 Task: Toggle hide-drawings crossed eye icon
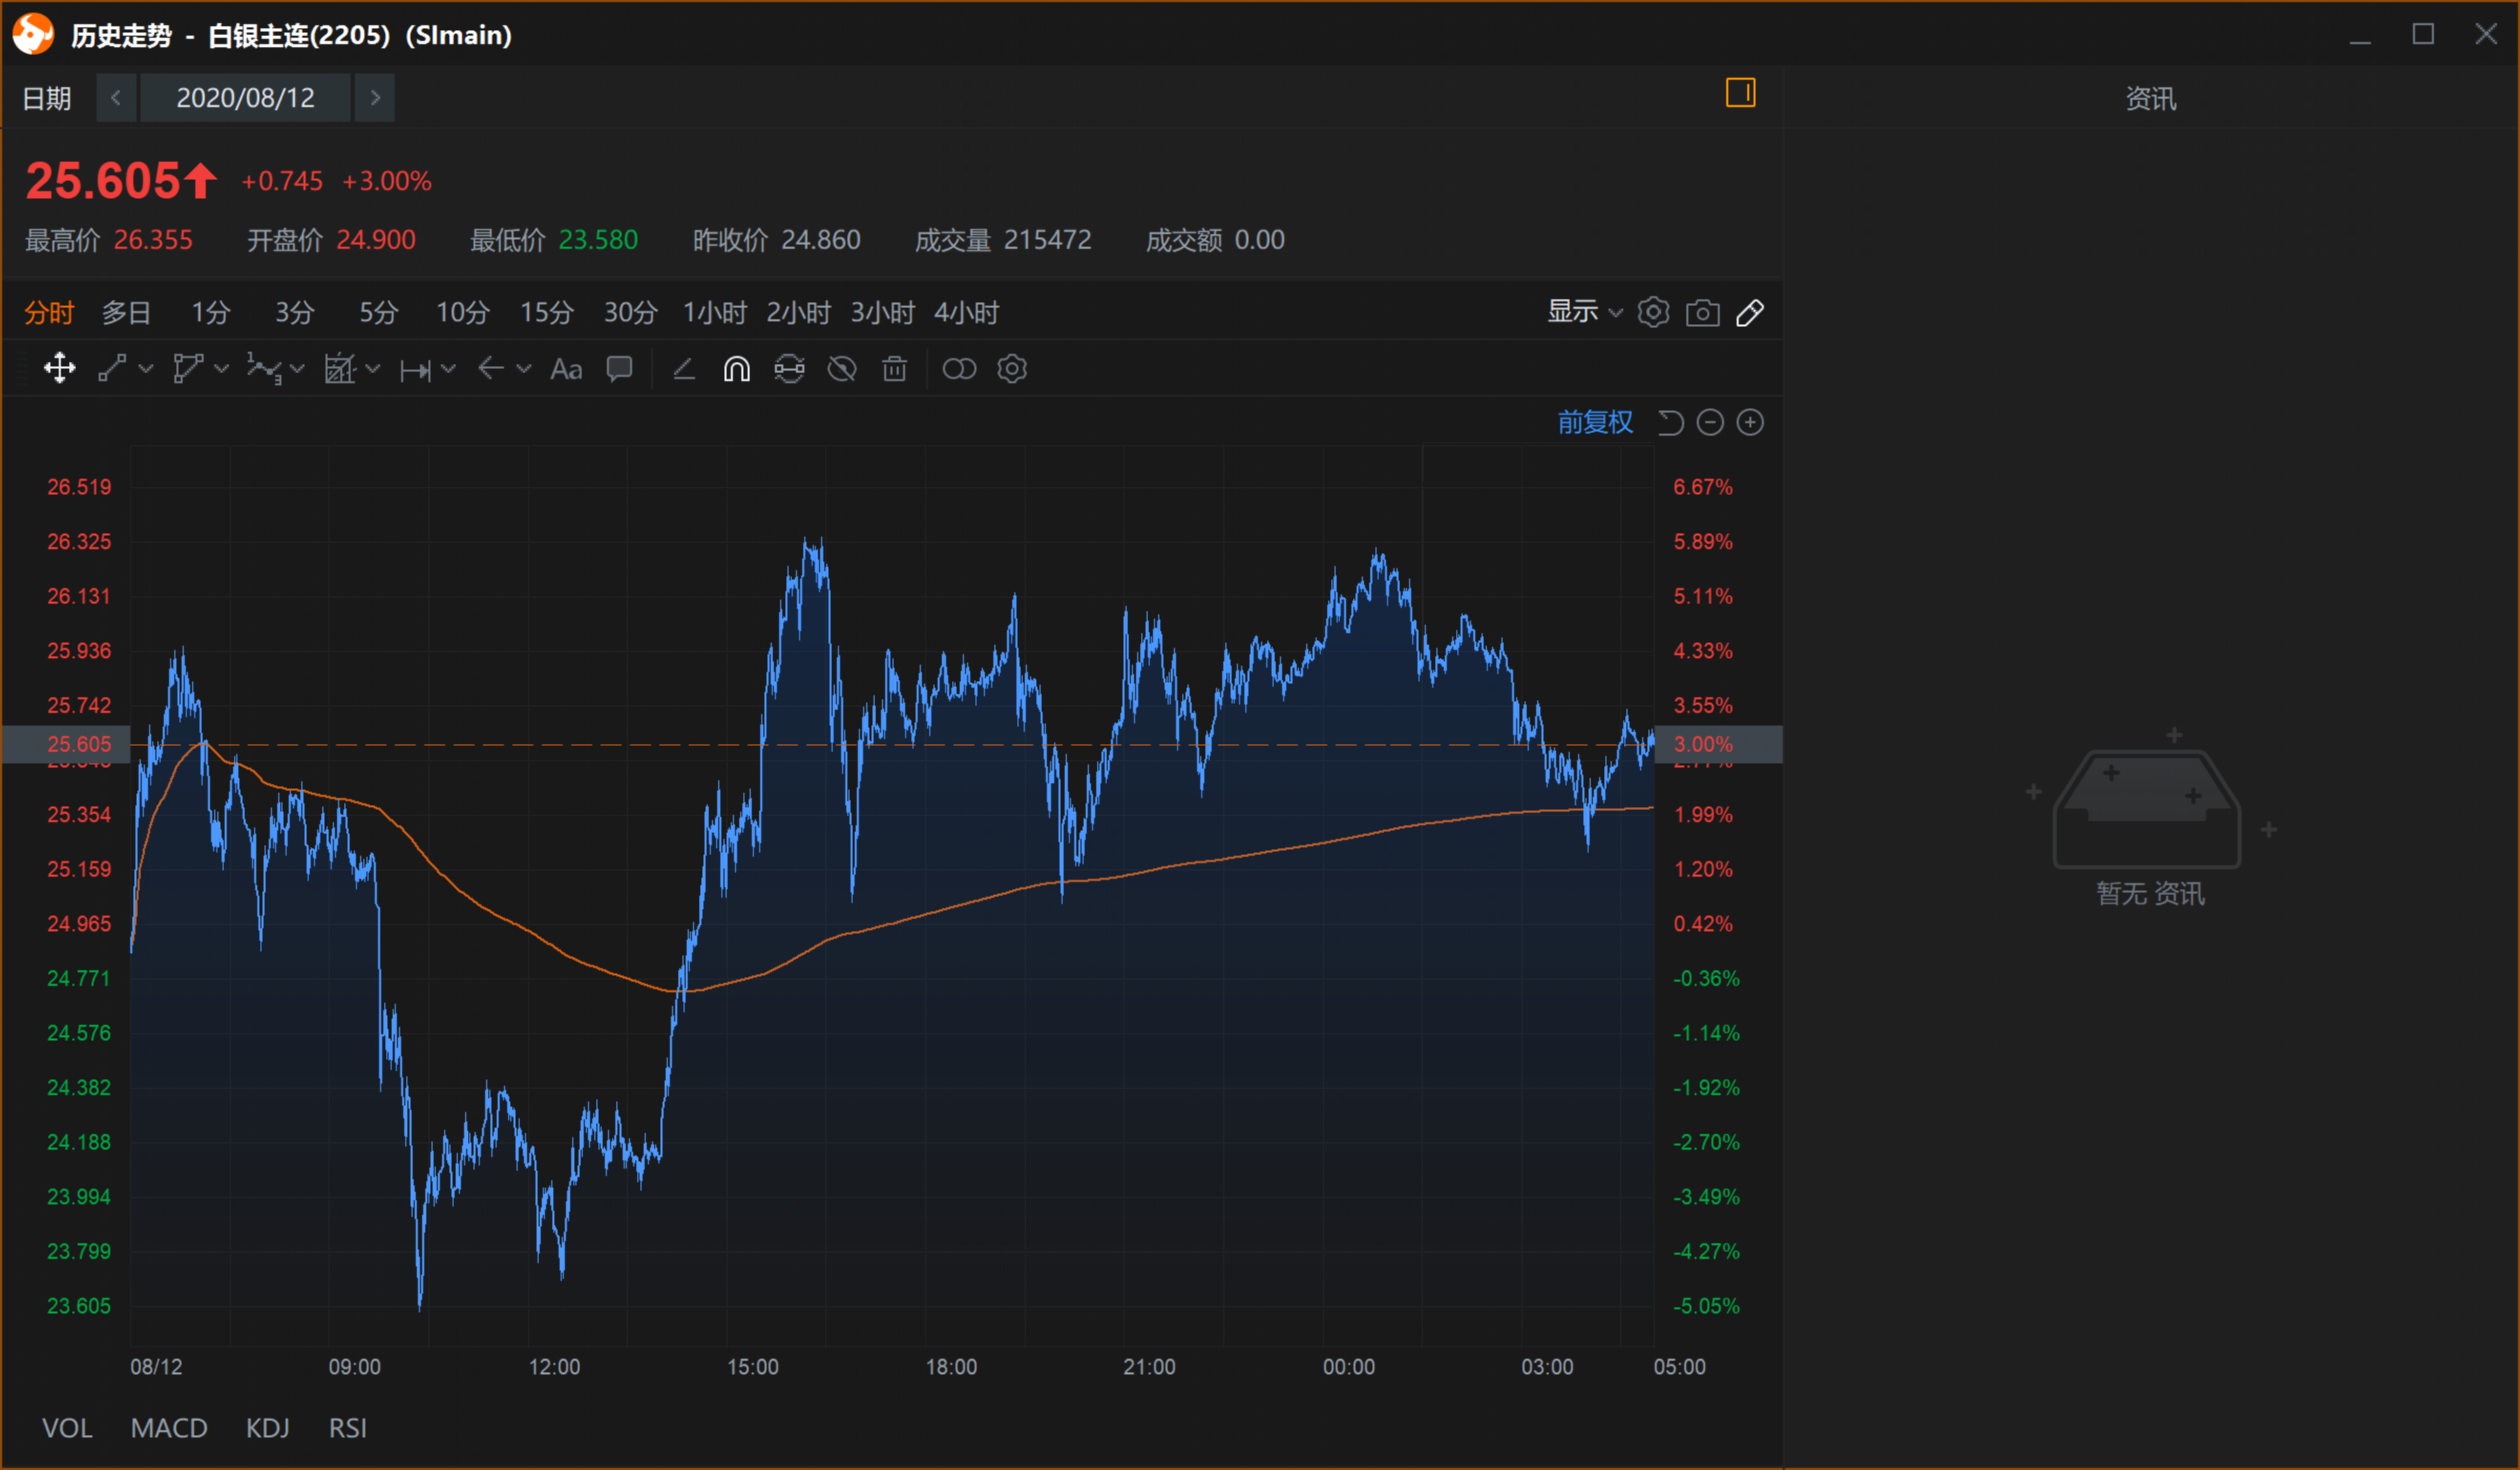[x=842, y=369]
